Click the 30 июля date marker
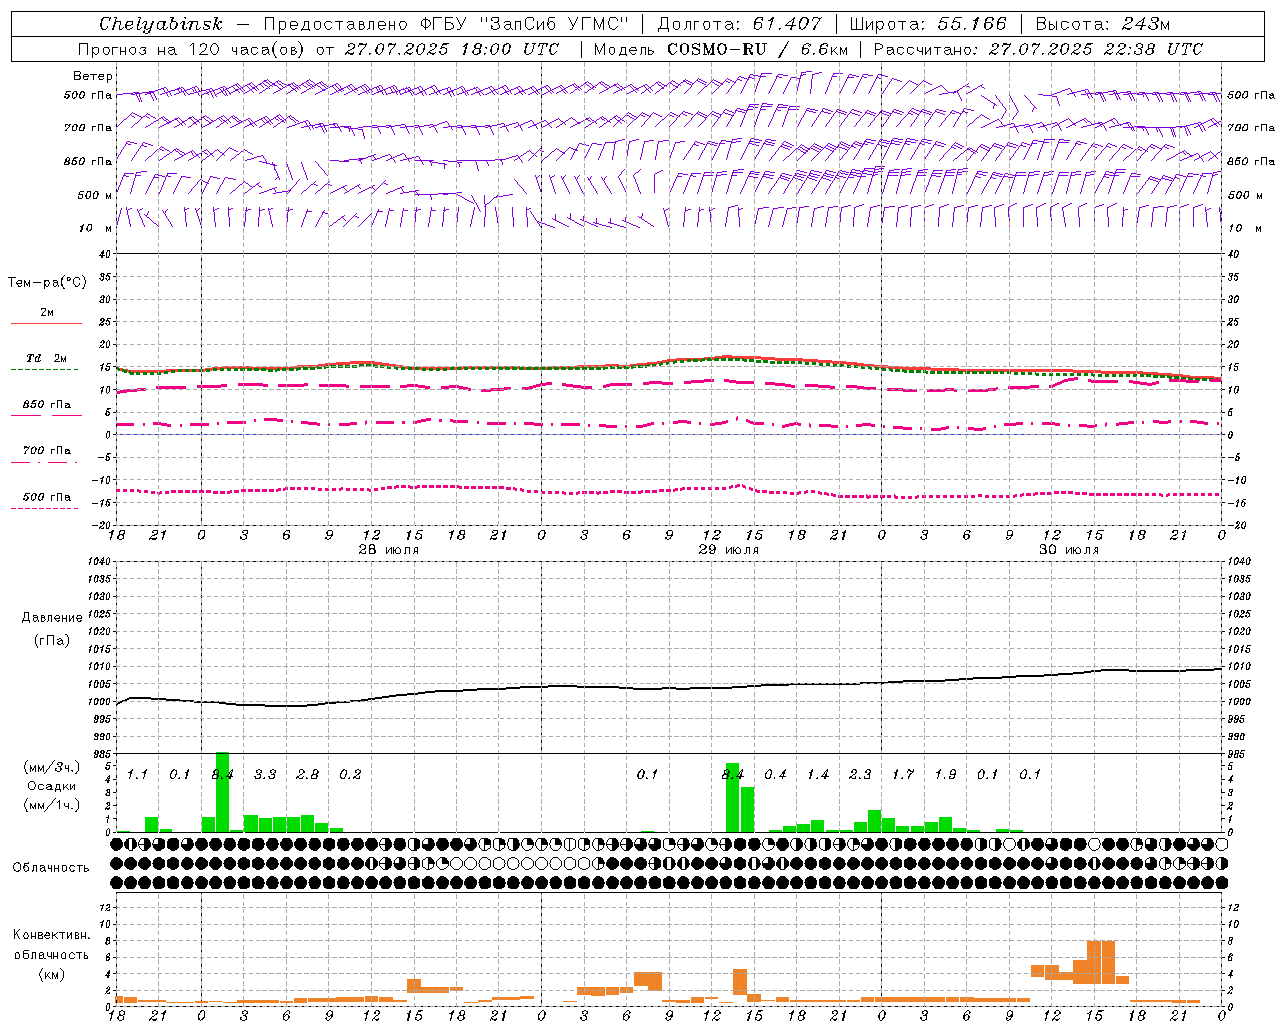This screenshot has width=1280, height=1024. coord(1068,550)
